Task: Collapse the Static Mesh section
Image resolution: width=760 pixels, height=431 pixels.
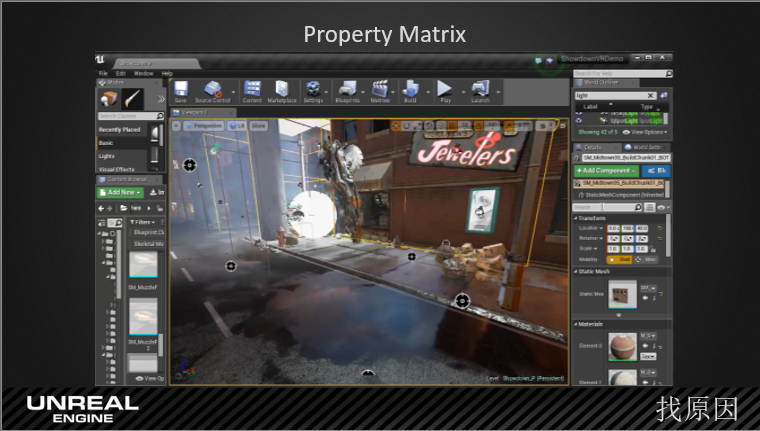Action: [x=575, y=271]
